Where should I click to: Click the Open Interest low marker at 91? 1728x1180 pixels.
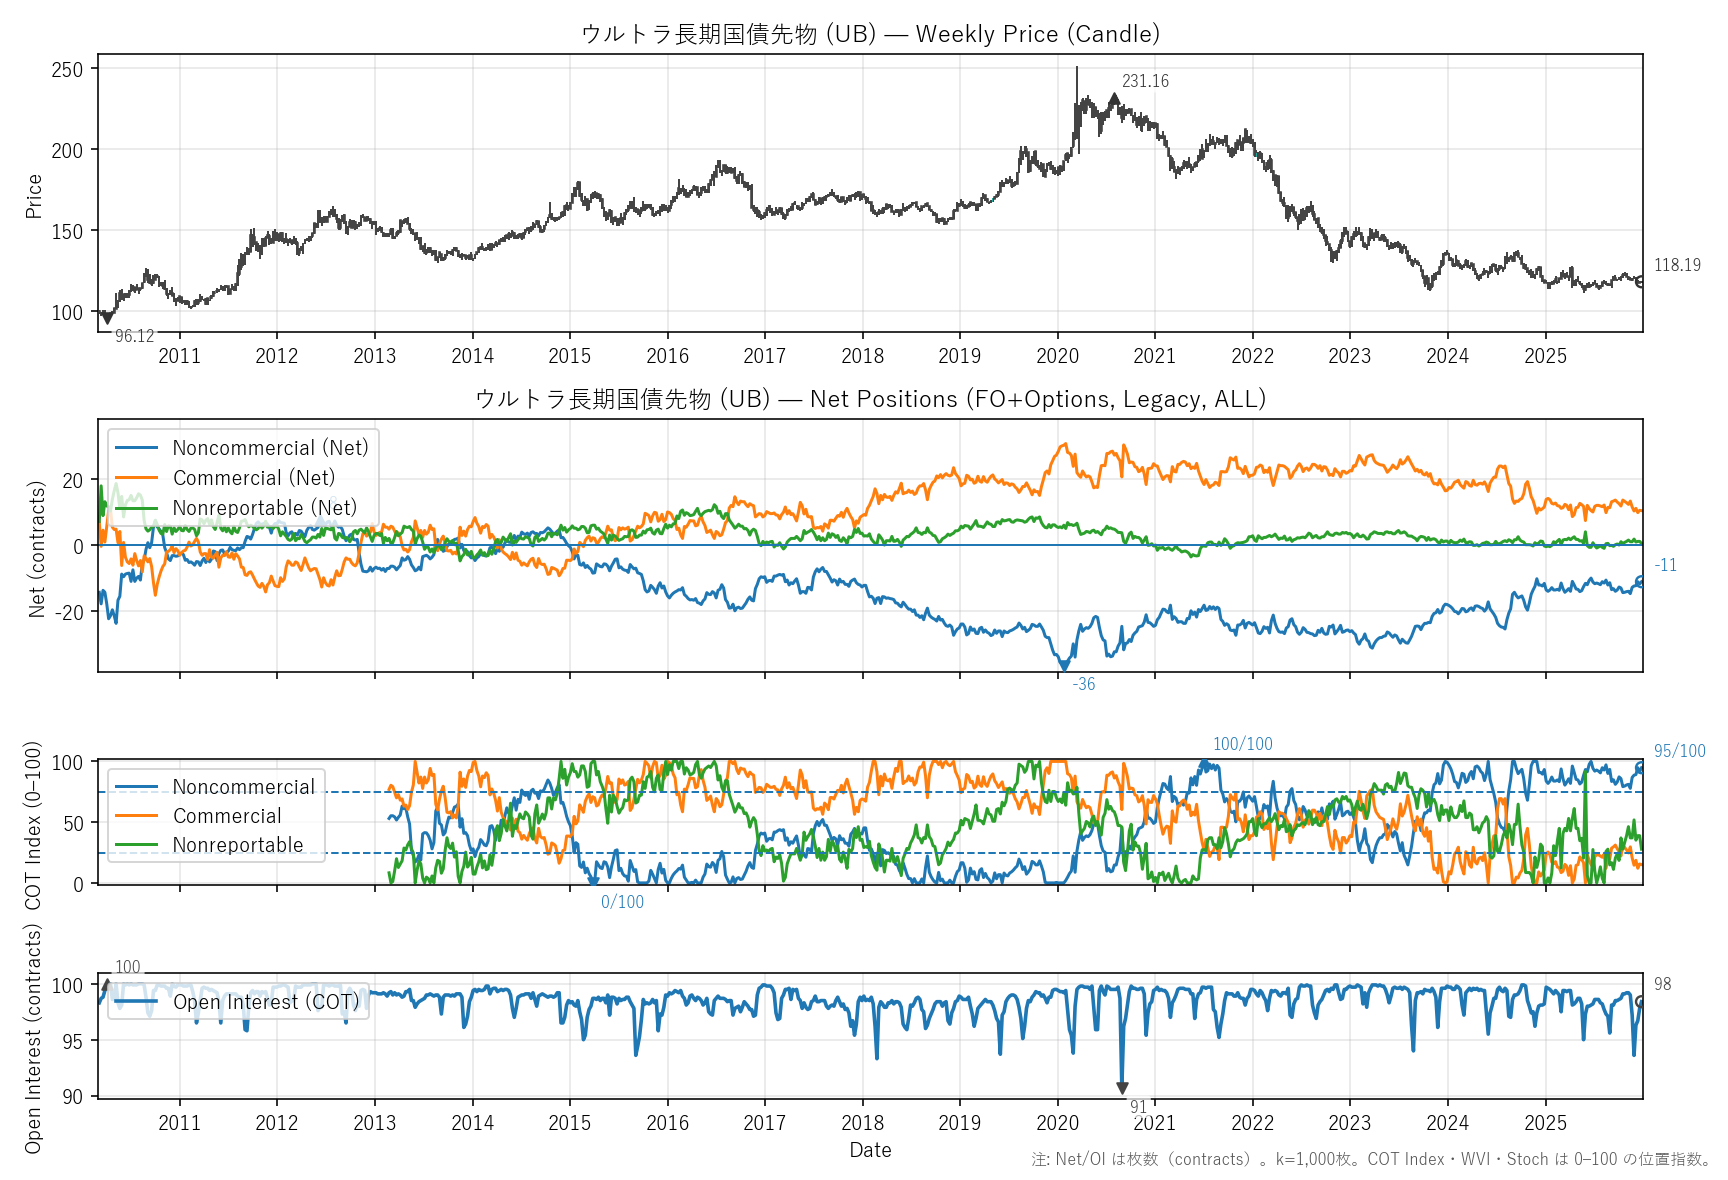(1122, 1088)
